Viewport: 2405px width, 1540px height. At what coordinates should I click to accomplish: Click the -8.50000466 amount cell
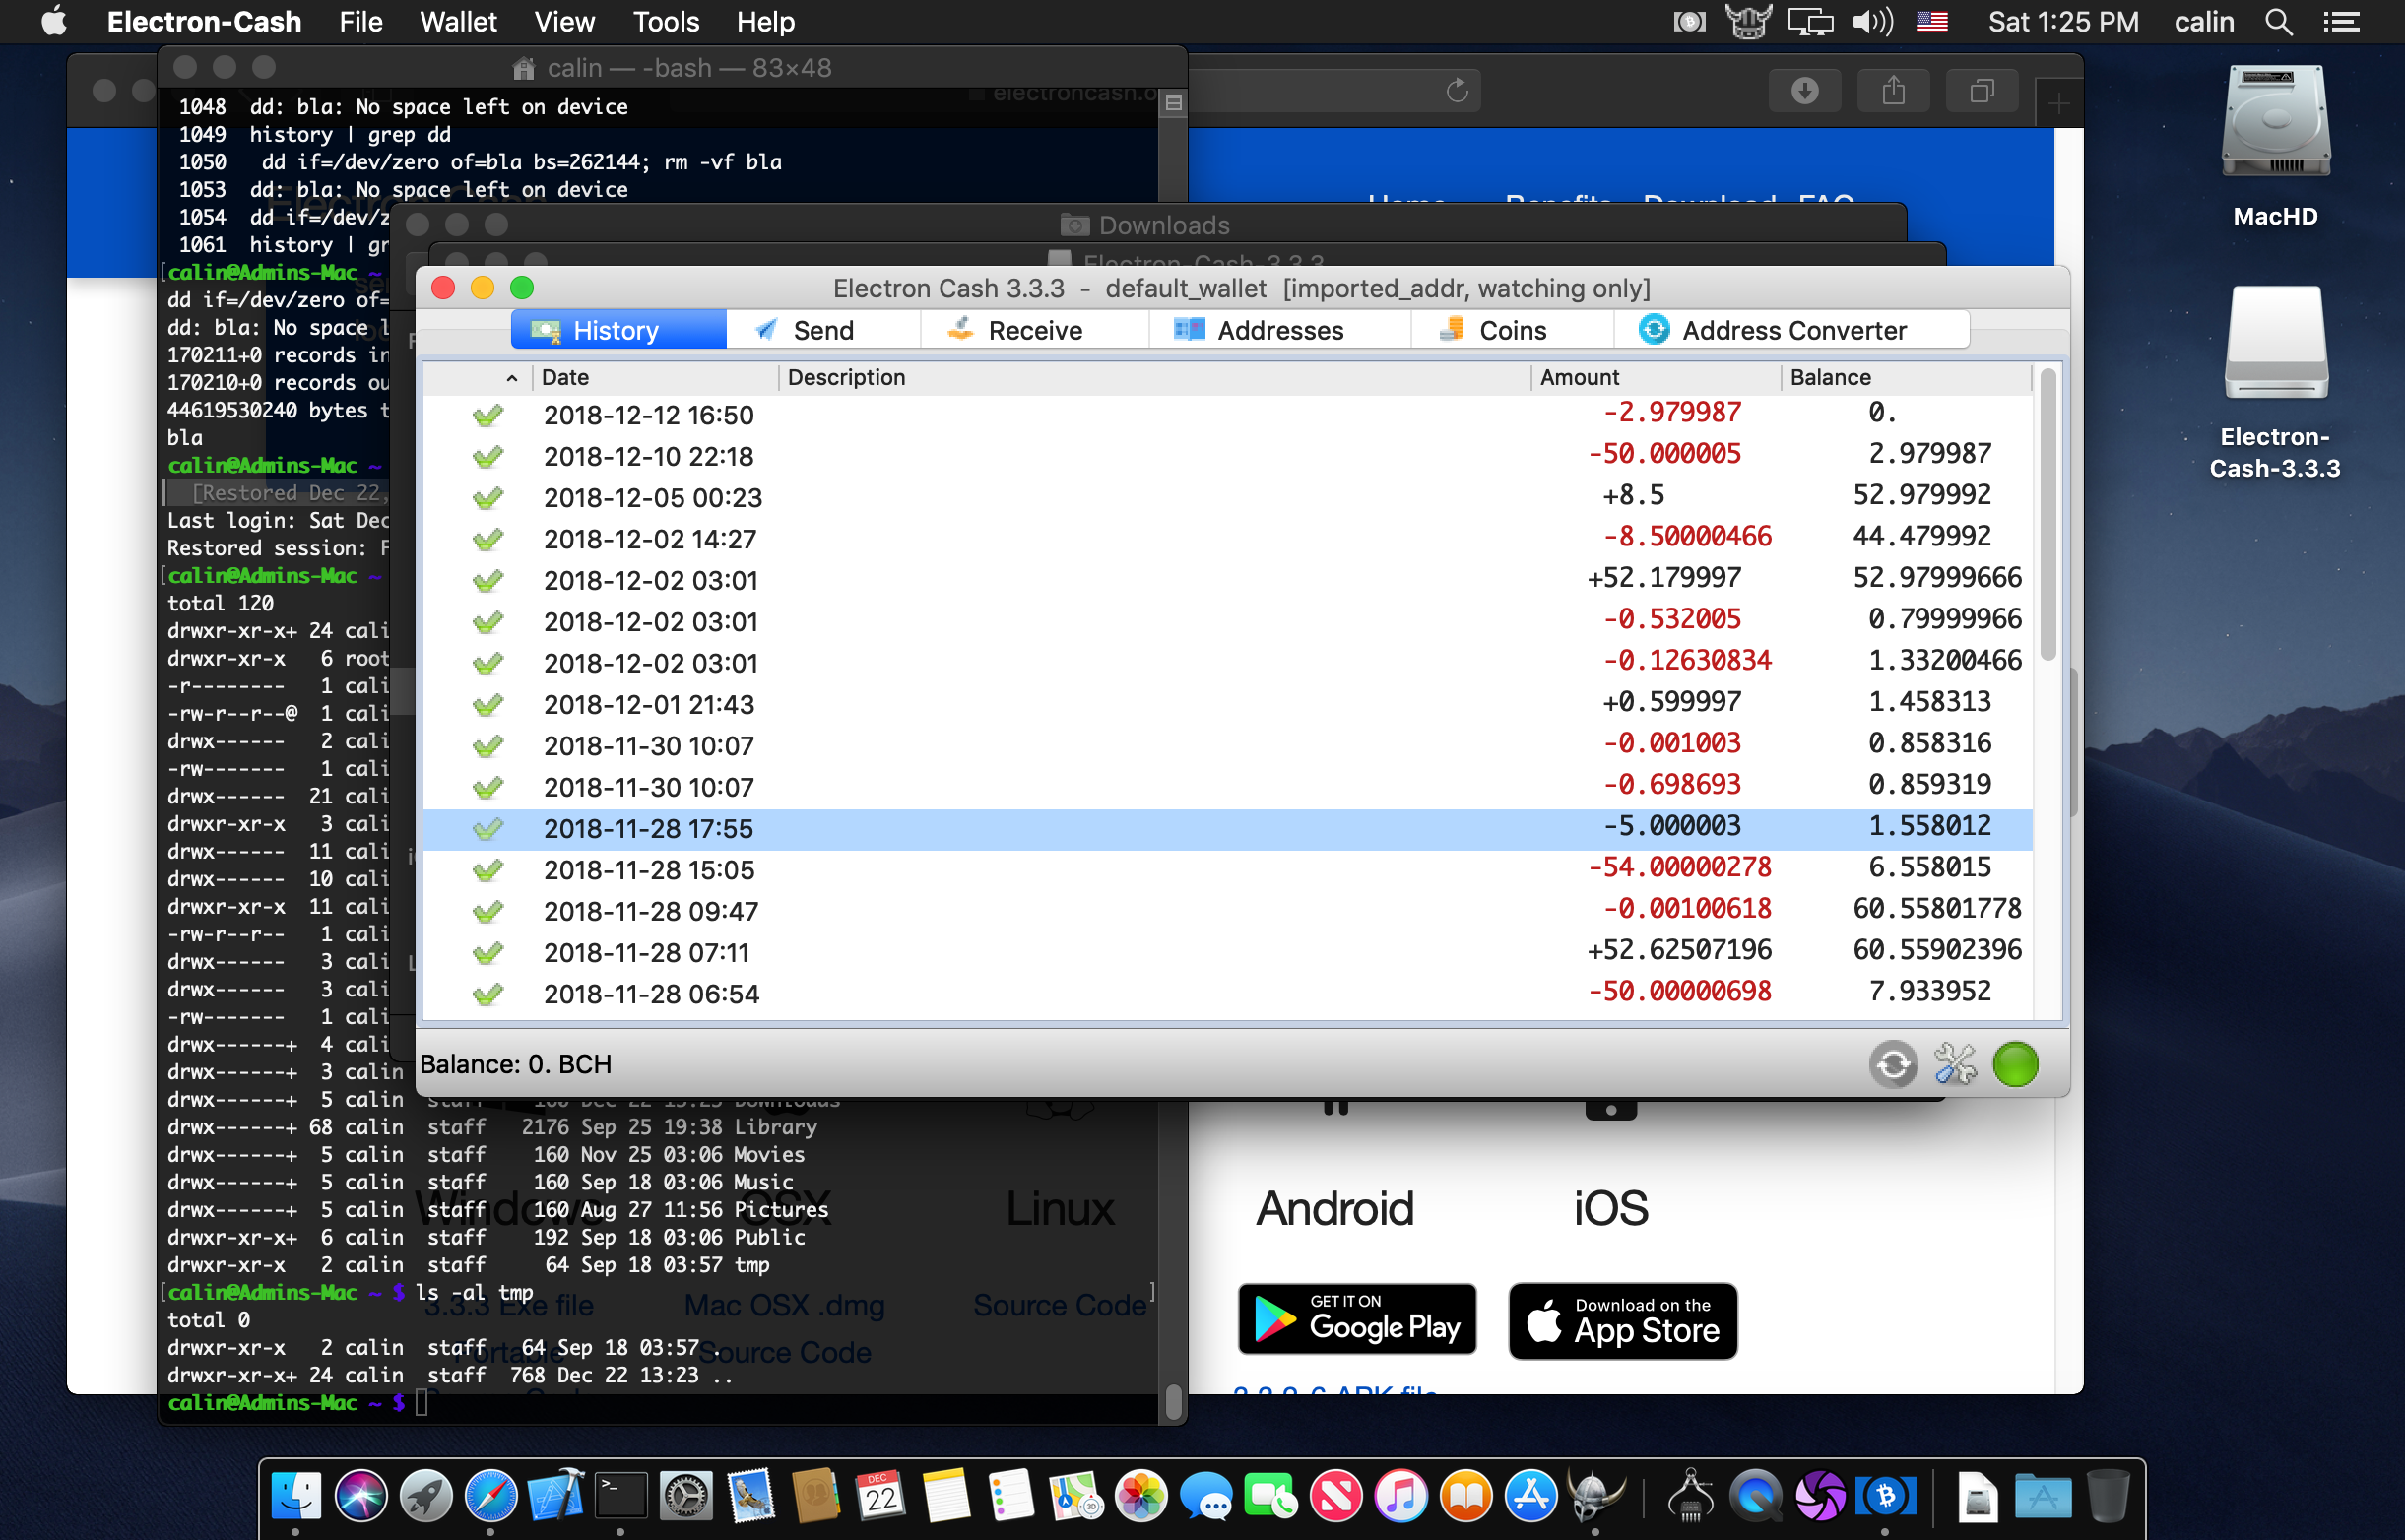[1687, 537]
